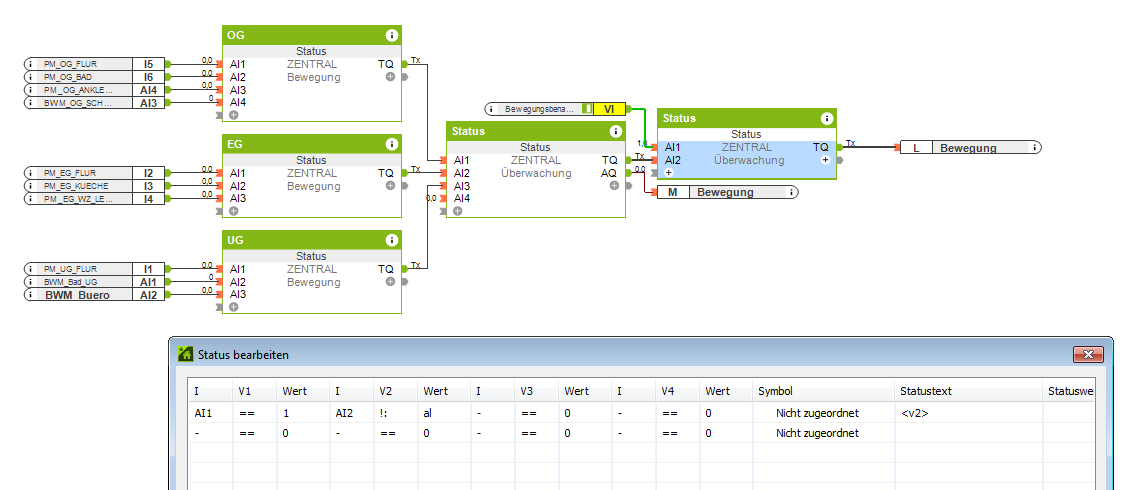Click info icon of Bewegungsbena virtual input
Image resolution: width=1133 pixels, height=490 pixels.
(x=491, y=109)
